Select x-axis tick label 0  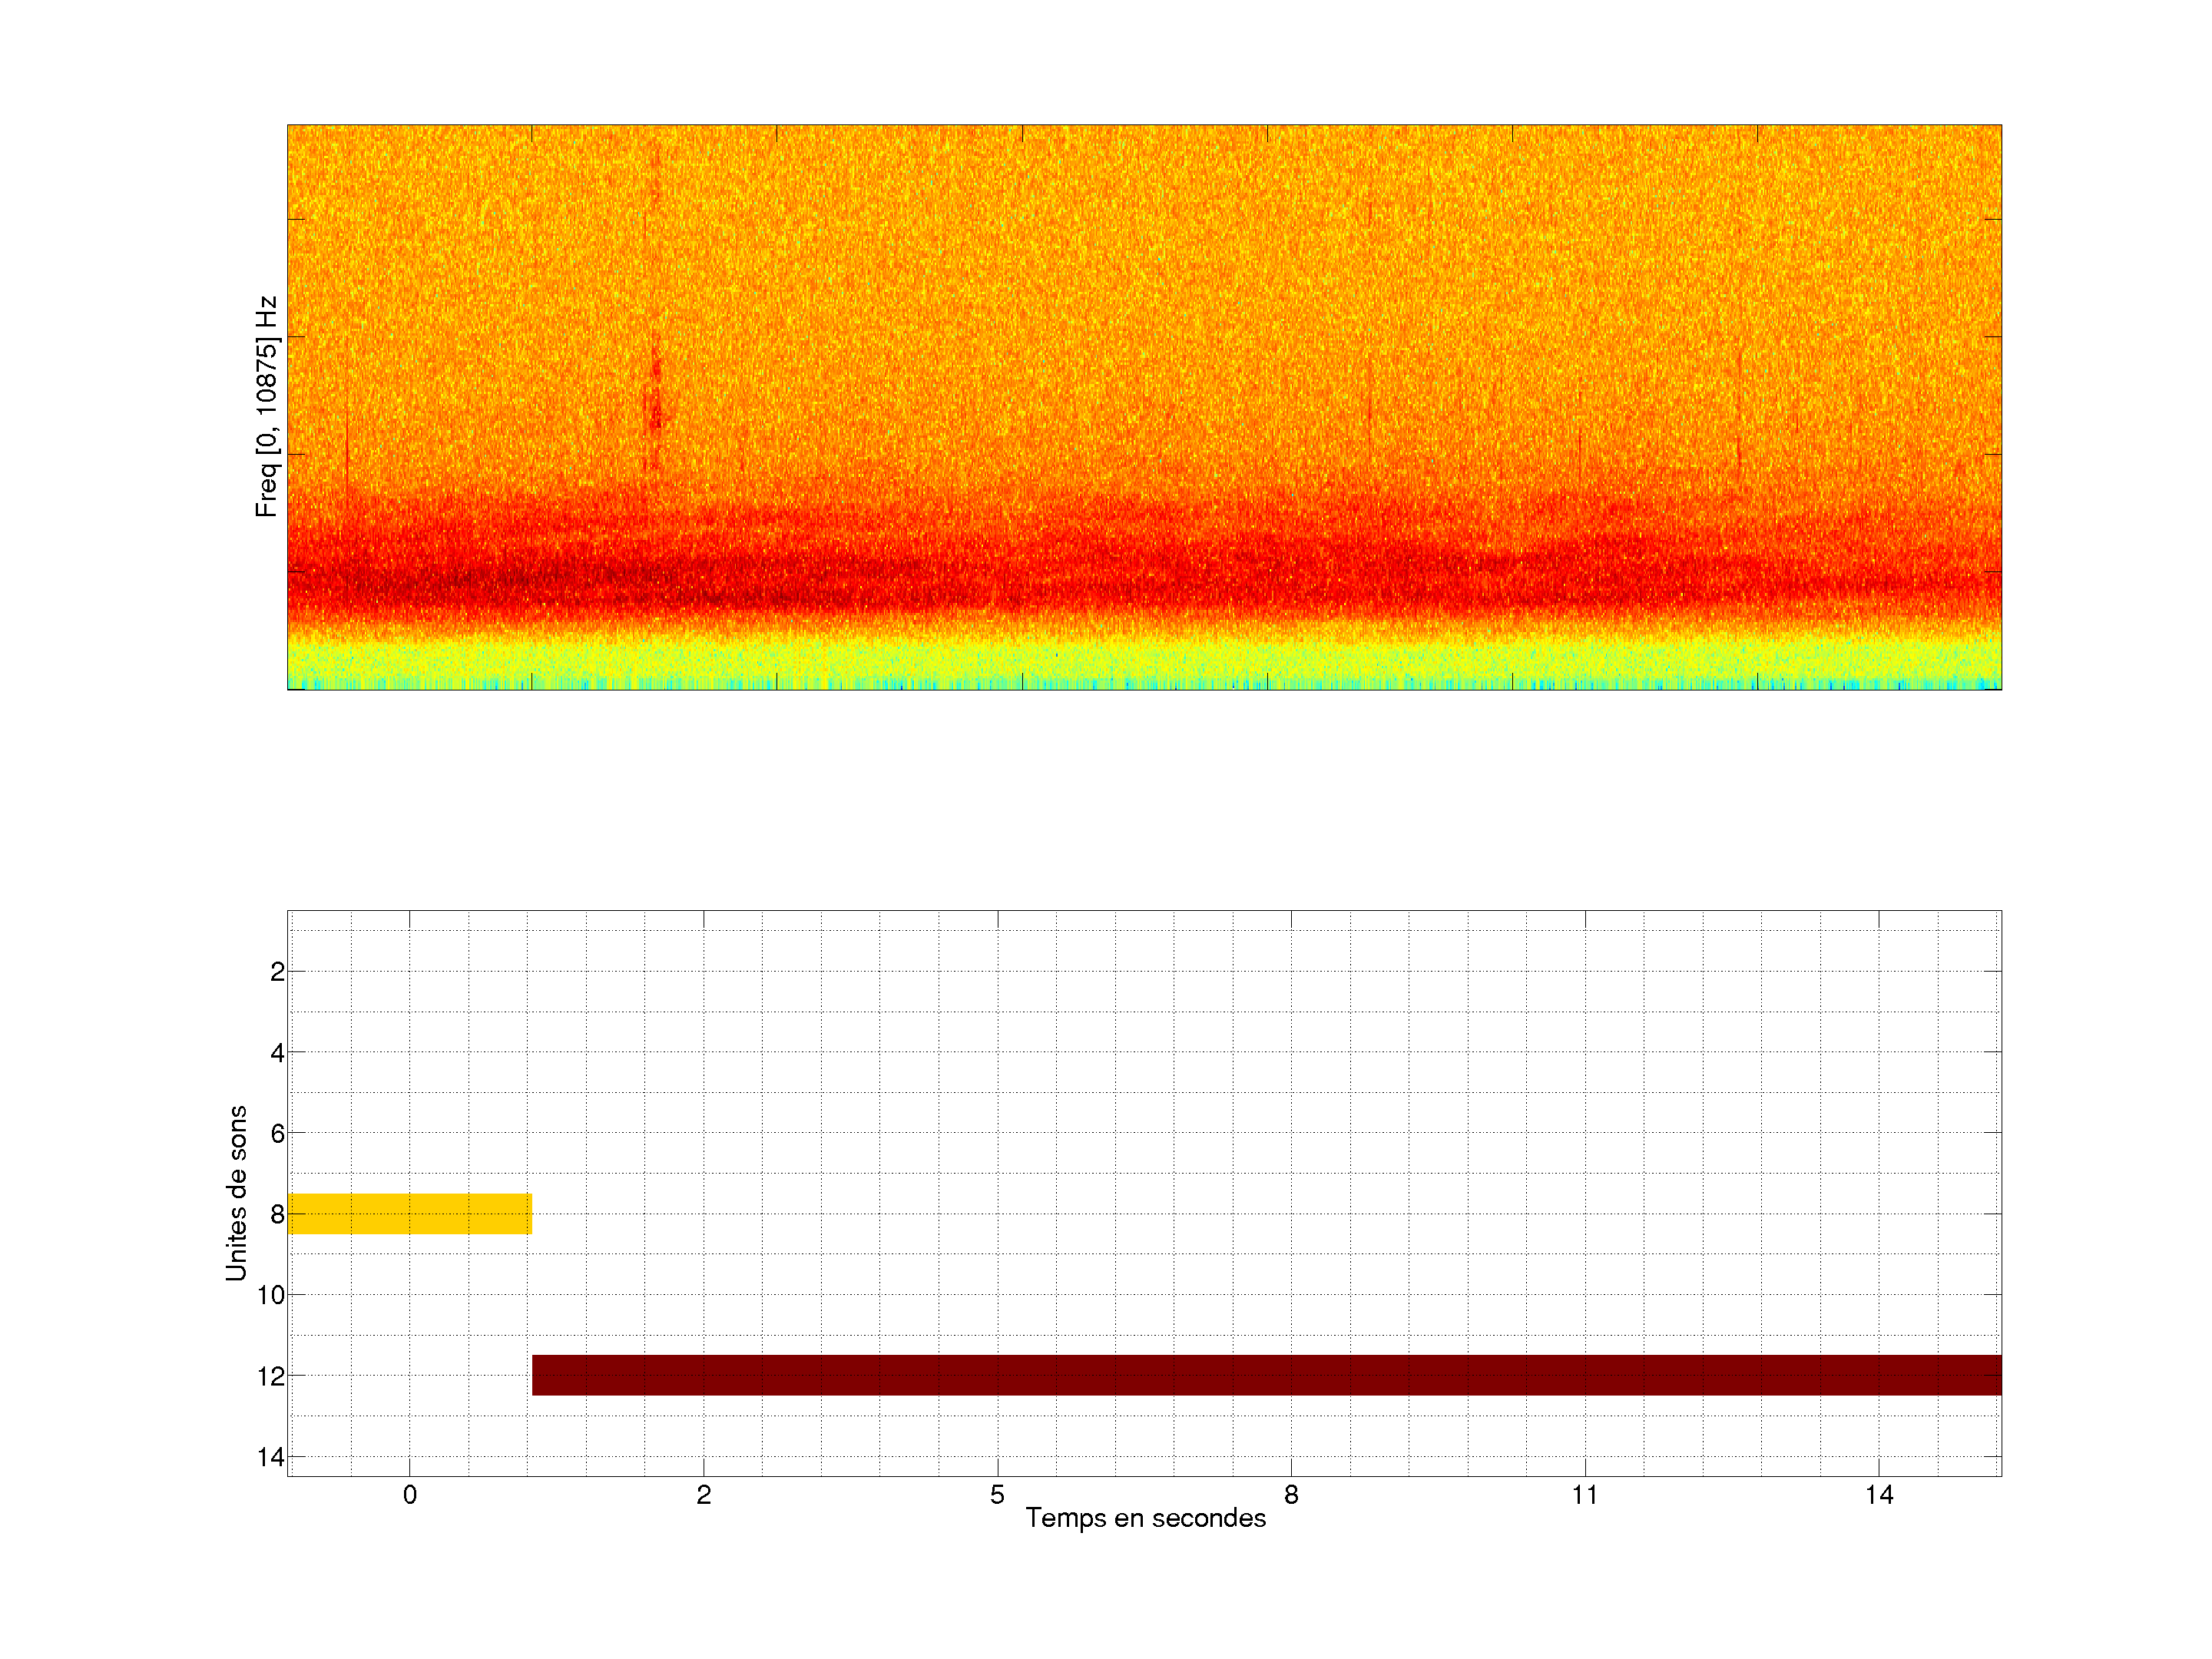409,1495
